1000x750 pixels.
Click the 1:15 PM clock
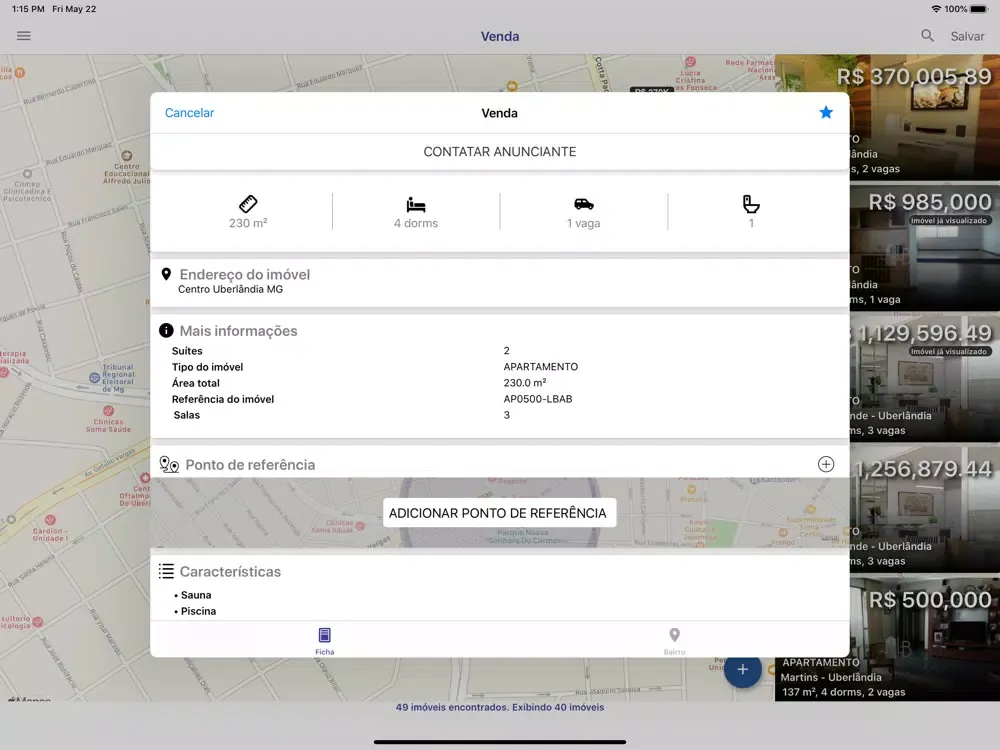coord(28,9)
